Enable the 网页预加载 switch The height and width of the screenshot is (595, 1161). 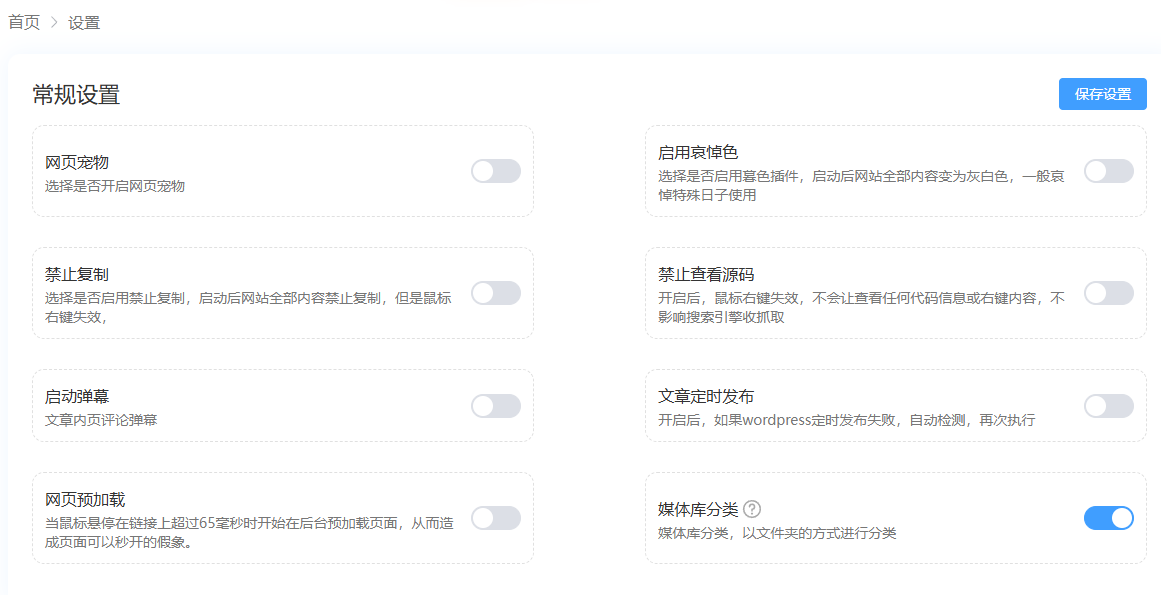coord(496,518)
